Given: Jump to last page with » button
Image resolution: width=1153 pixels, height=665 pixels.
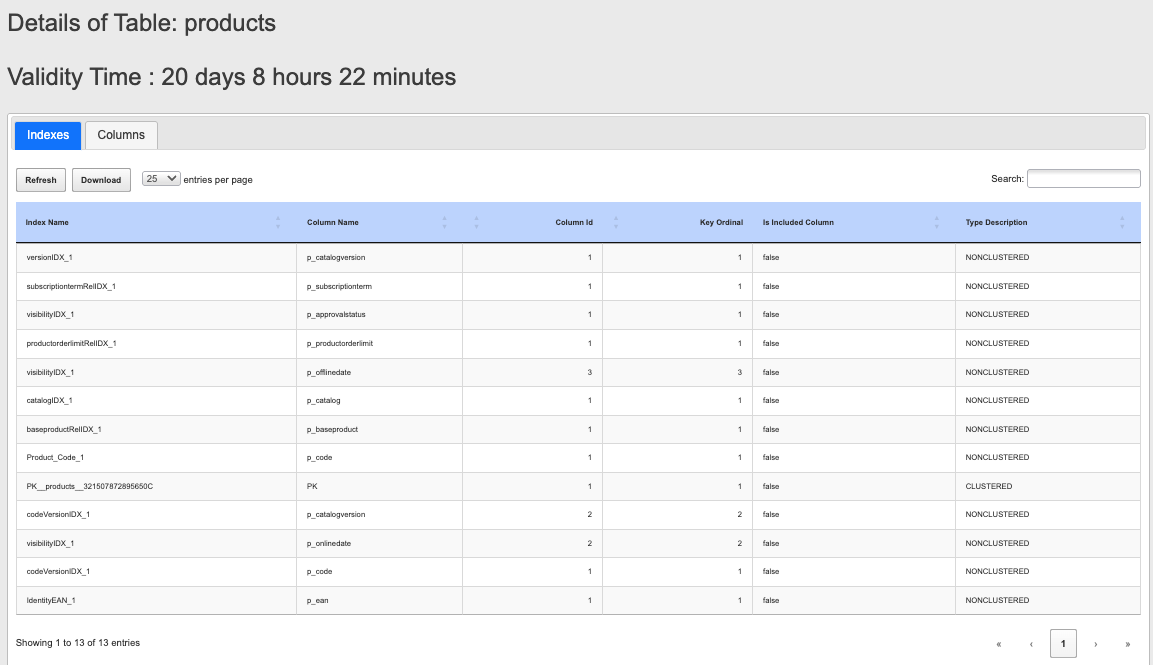Looking at the screenshot, I should pos(1127,644).
